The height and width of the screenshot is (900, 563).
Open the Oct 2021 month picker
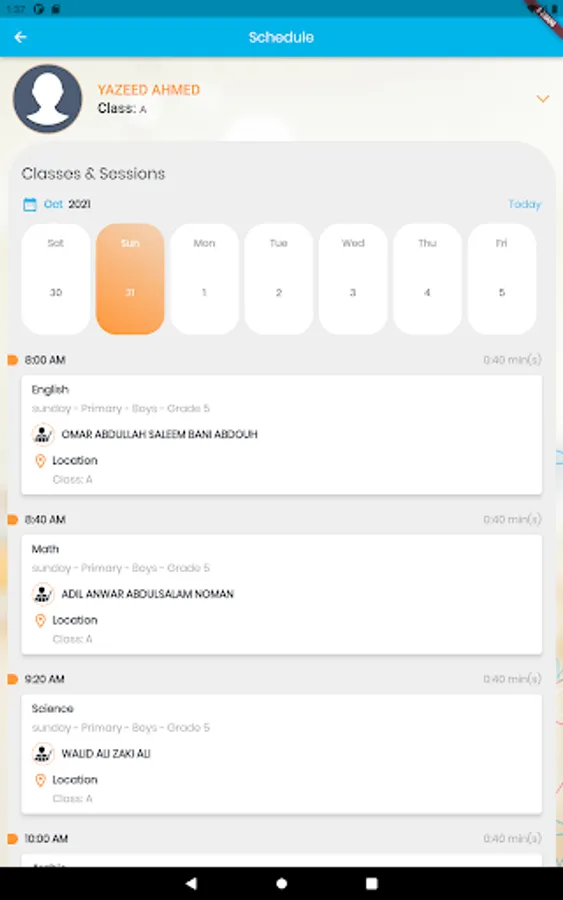[x=67, y=204]
